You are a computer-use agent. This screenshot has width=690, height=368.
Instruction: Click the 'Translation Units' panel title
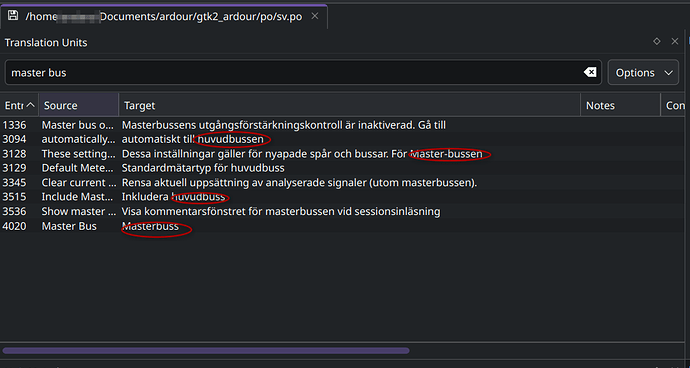click(46, 43)
